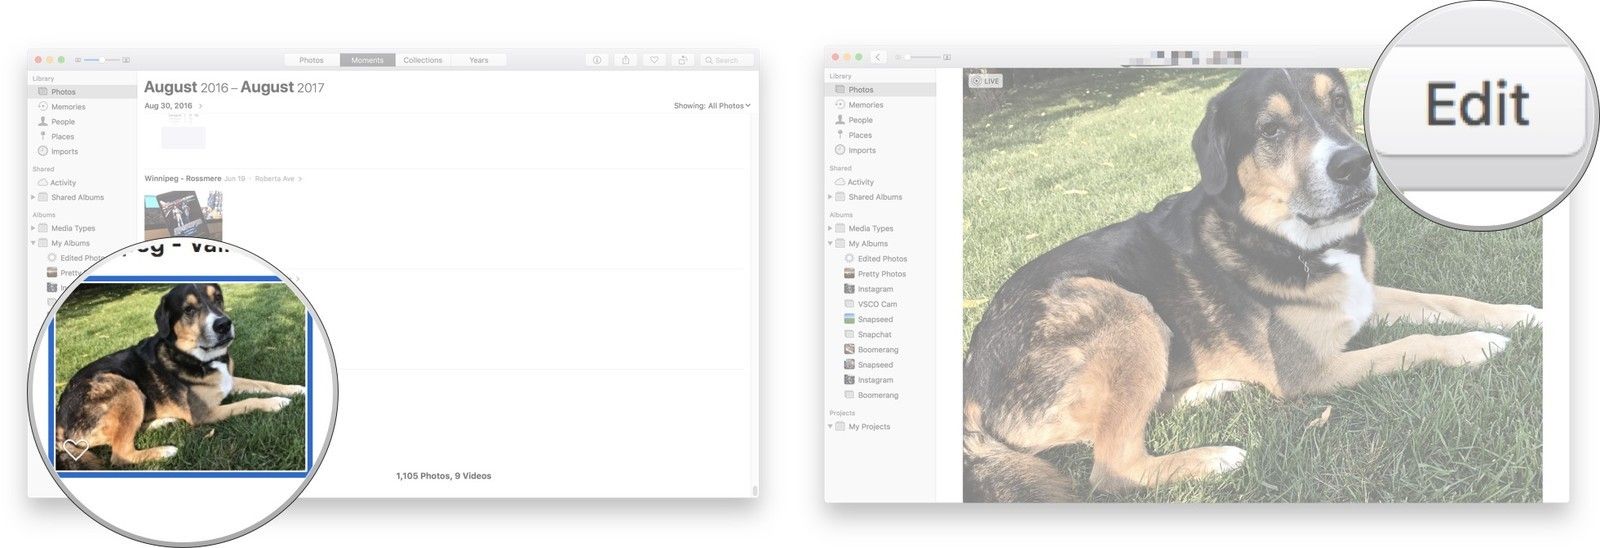Screen dimensions: 1600x548
Task: Go back using the back arrow button
Action: 877,57
